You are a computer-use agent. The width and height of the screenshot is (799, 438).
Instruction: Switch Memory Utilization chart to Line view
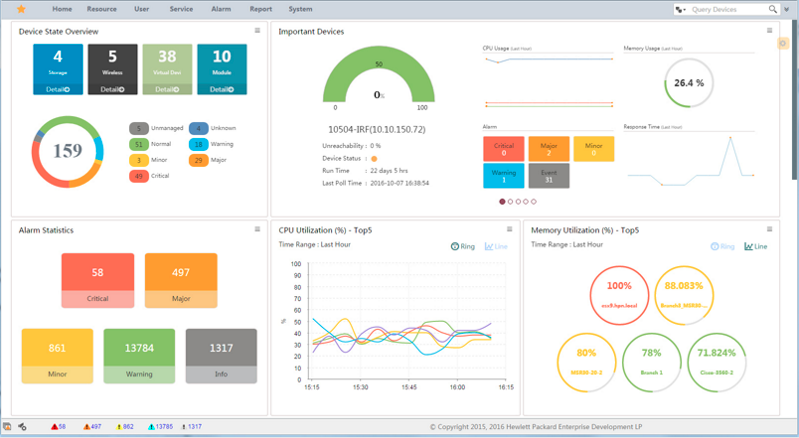click(755, 246)
